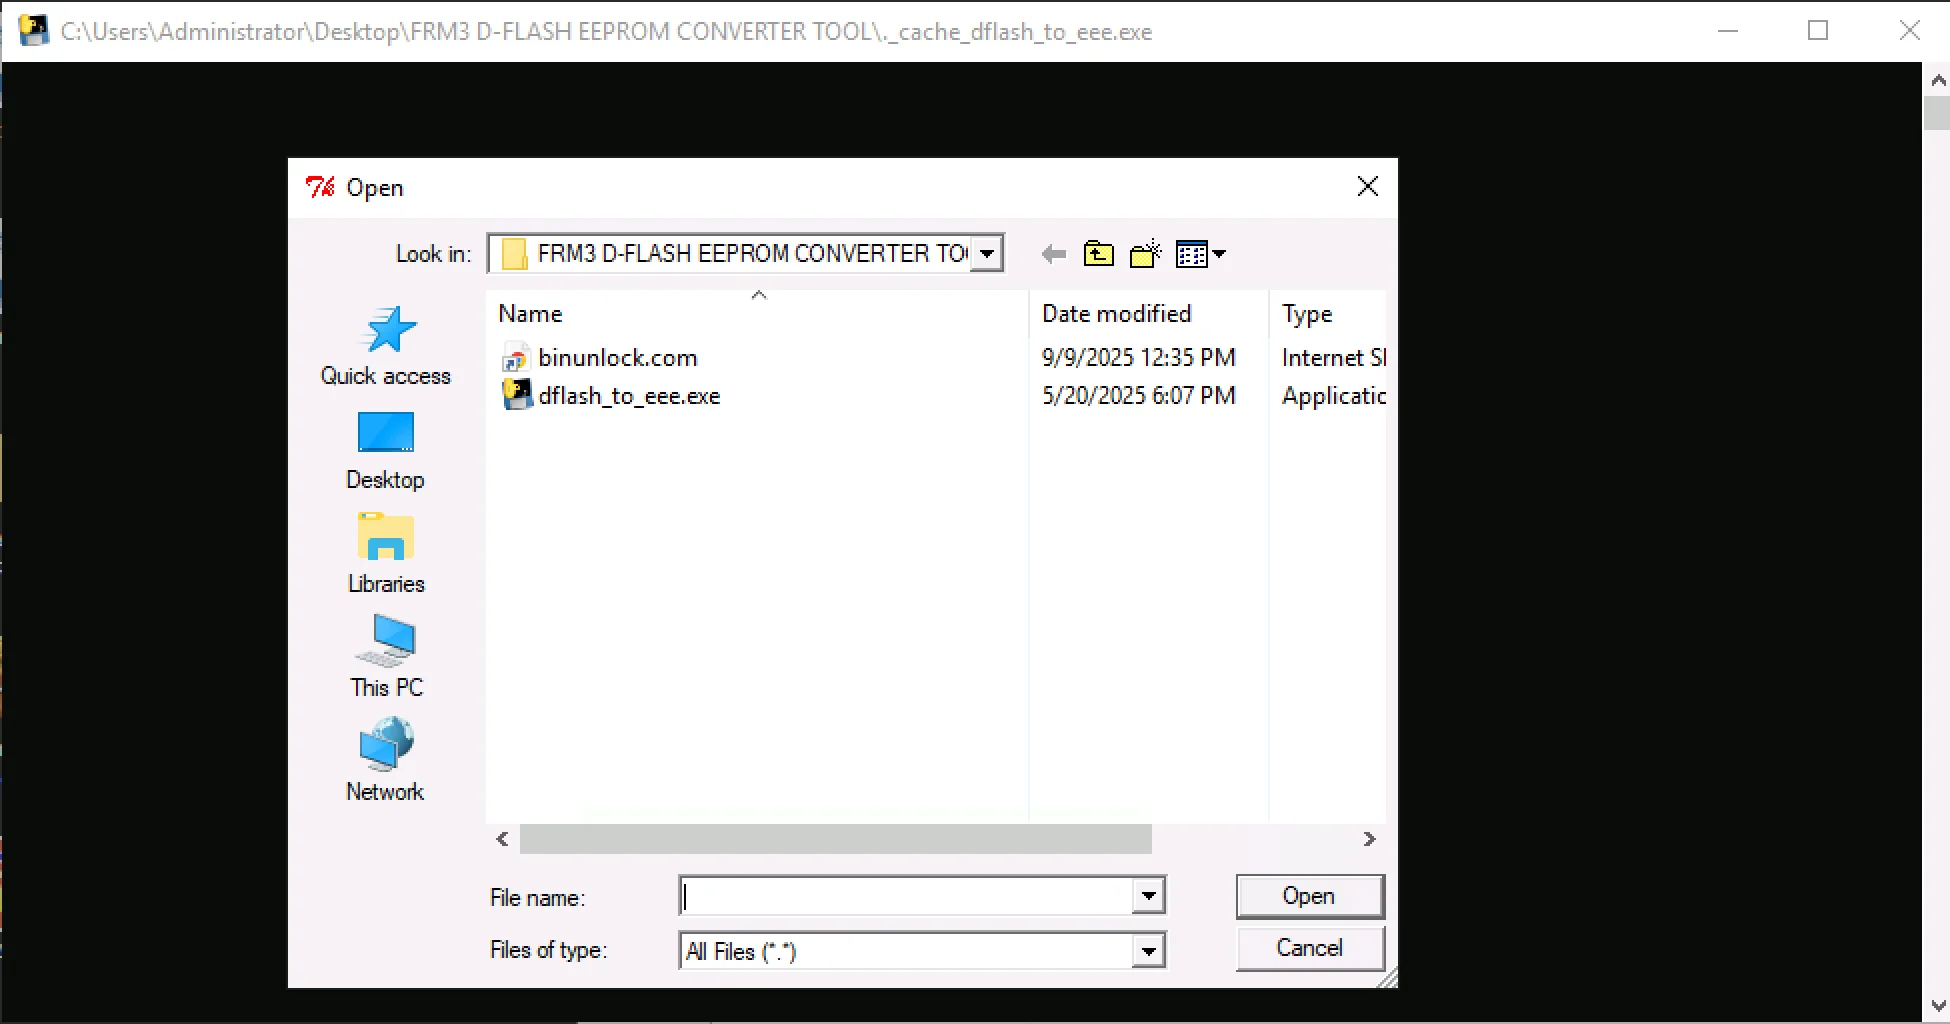
Task: Open the Files of type dropdown
Action: pos(1148,951)
